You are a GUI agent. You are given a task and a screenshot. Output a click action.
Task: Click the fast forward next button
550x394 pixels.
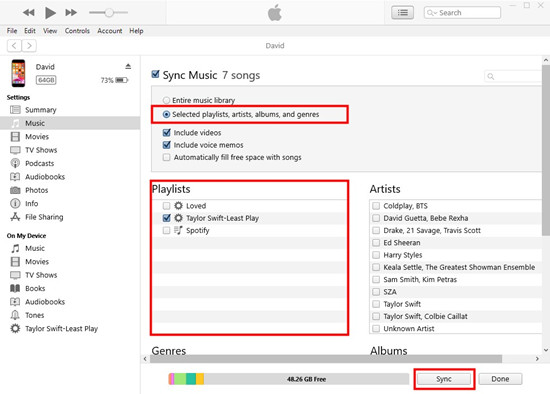click(71, 13)
